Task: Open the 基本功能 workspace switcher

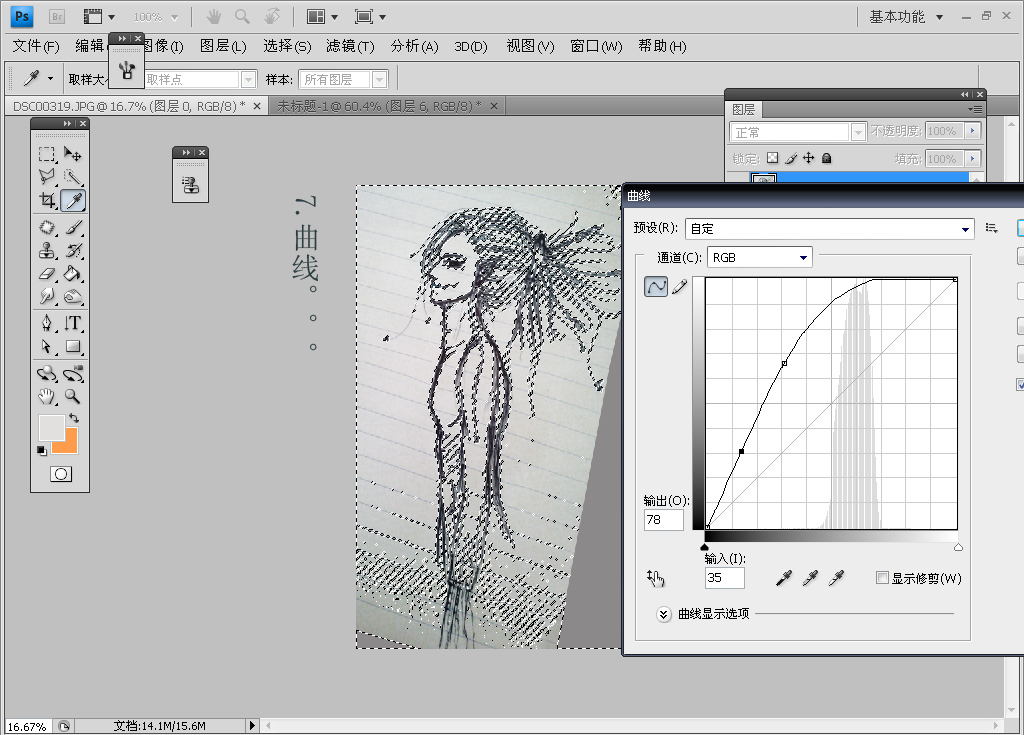Action: (x=903, y=17)
